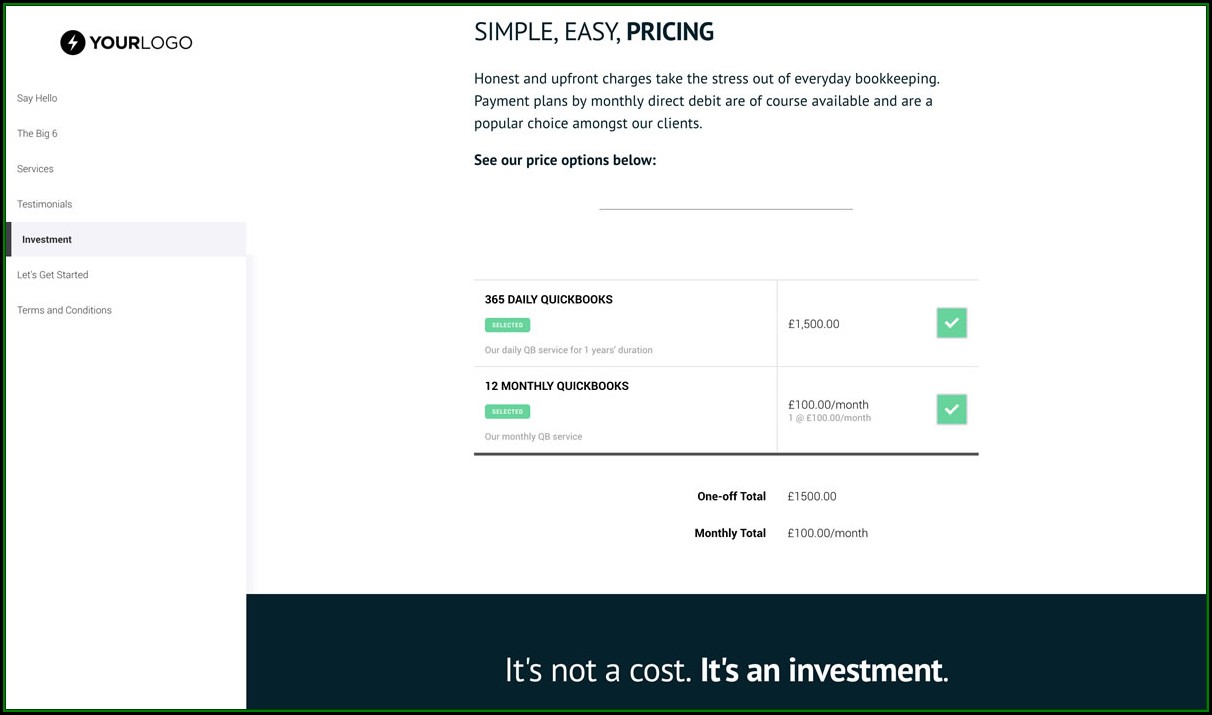The width and height of the screenshot is (1212, 715).
Task: Click the lightning bolt logo icon
Action: pyautogui.click(x=72, y=42)
